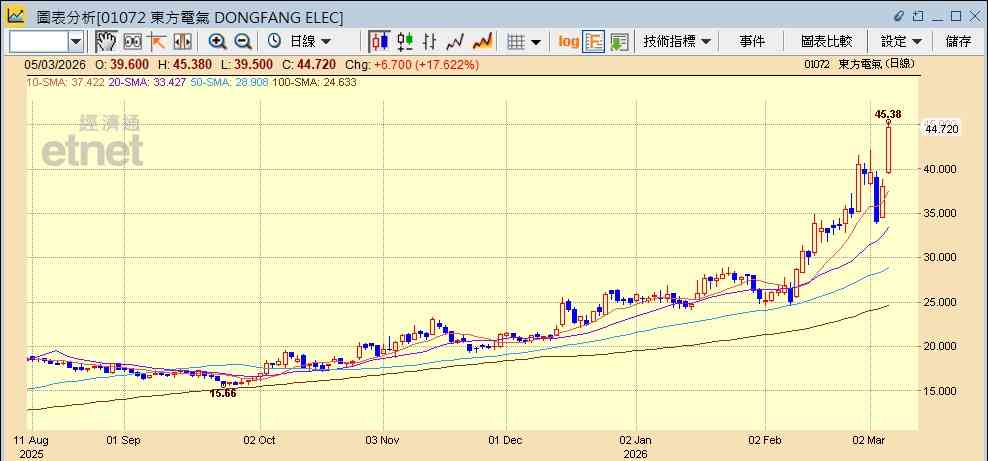Click the 05/03/2026 date readout

(53, 64)
